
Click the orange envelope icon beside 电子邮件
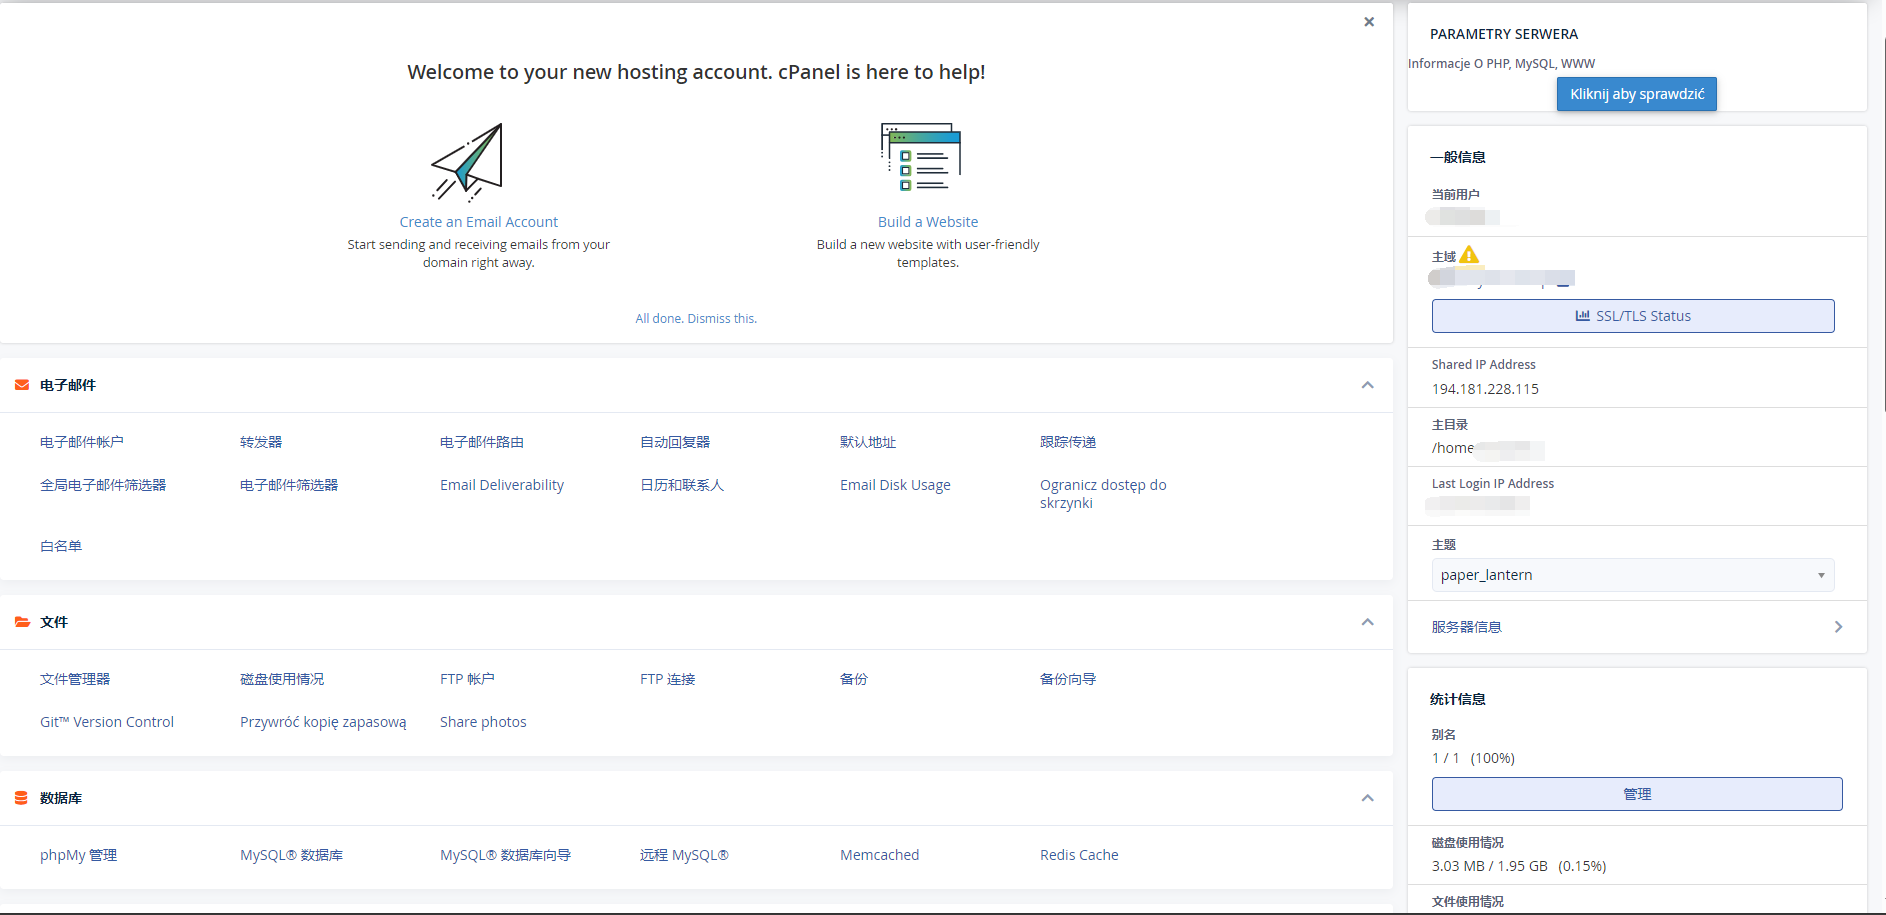(x=22, y=385)
